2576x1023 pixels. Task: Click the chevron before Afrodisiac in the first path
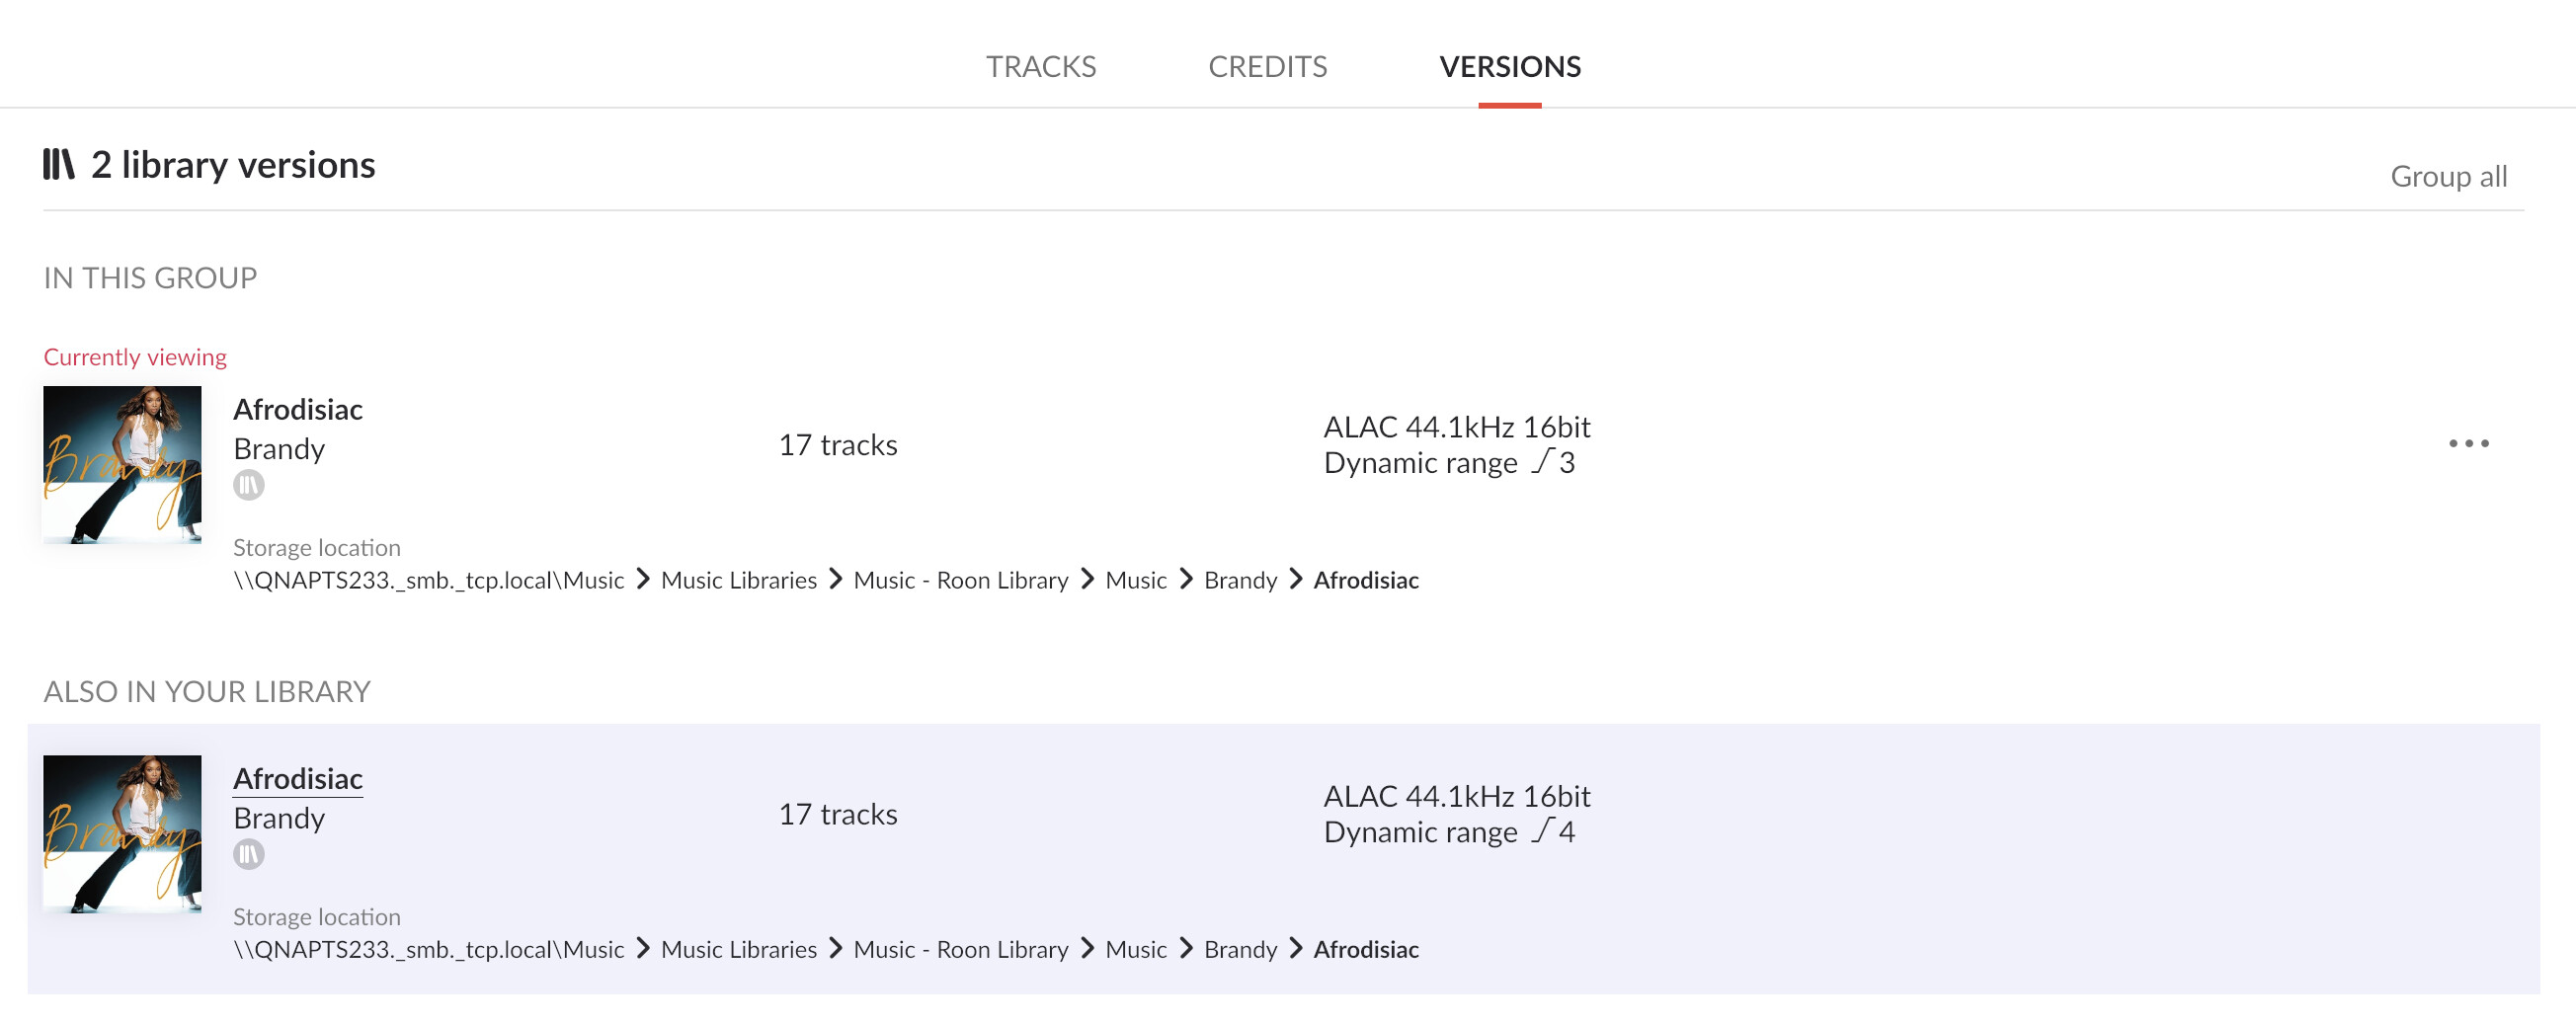(1295, 579)
